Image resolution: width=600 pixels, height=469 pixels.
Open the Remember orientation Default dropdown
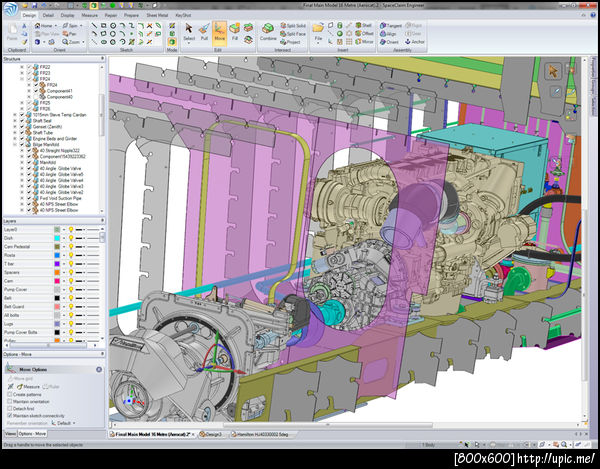coord(64,423)
